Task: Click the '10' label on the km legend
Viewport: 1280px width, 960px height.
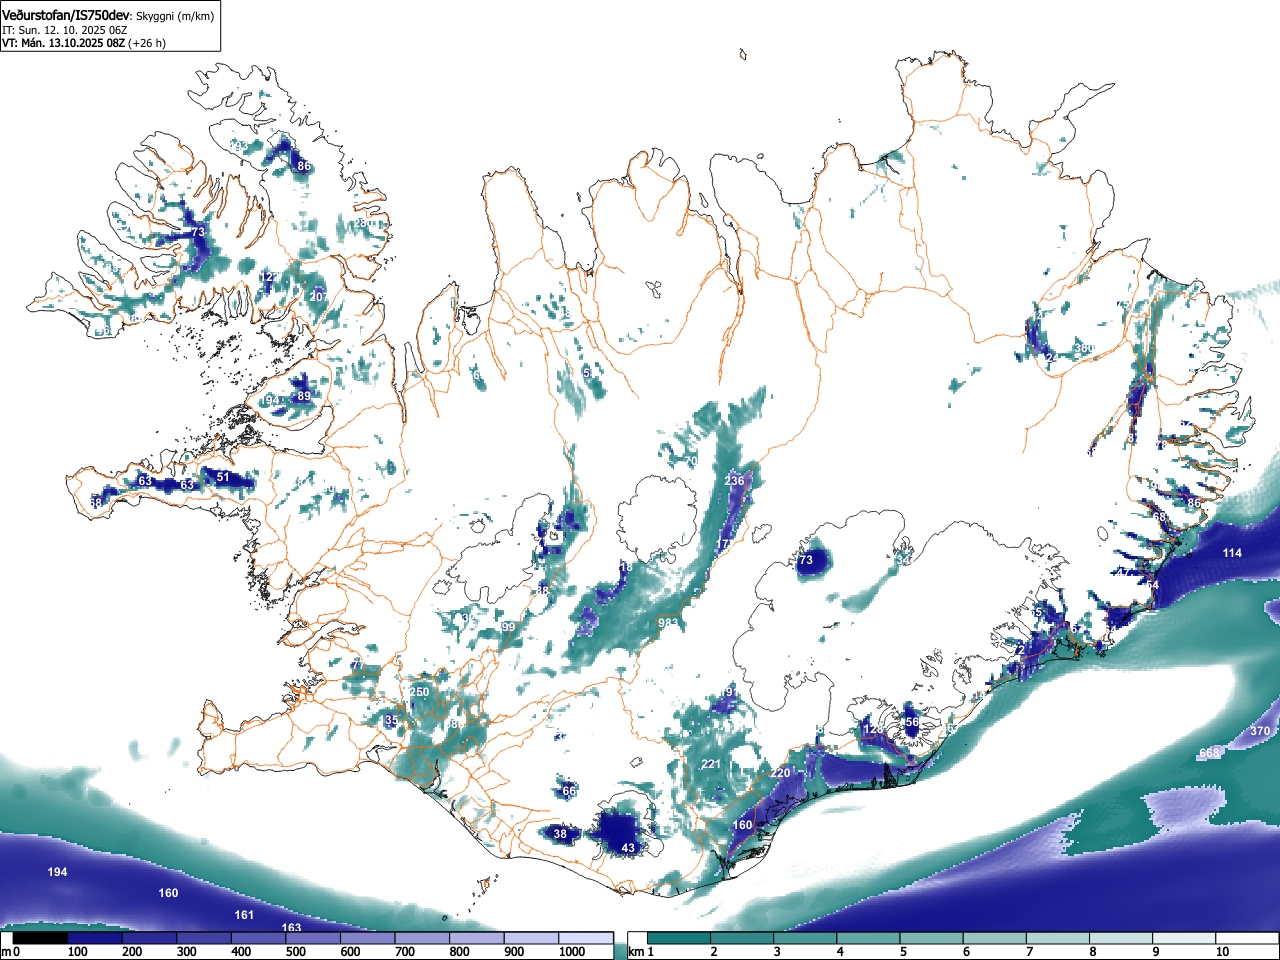Action: click(1222, 952)
